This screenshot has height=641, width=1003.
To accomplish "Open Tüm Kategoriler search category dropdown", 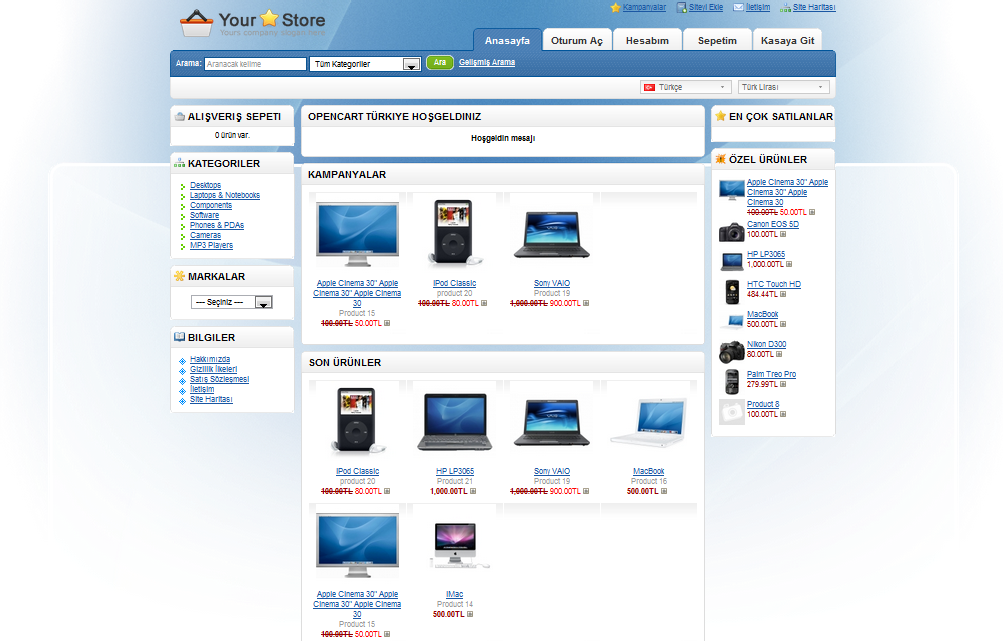I will pyautogui.click(x=365, y=64).
